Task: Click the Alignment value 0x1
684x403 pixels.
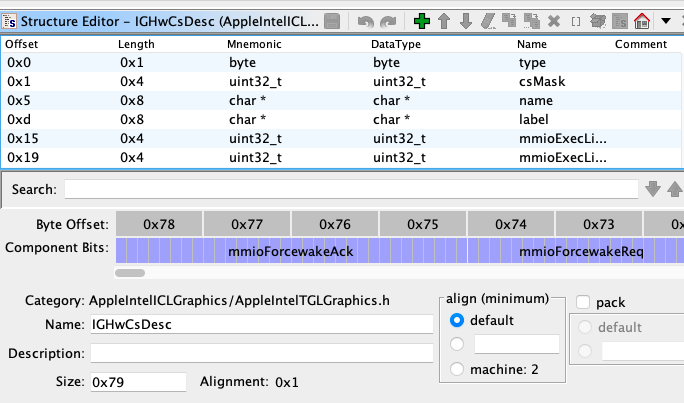Action: [287, 382]
